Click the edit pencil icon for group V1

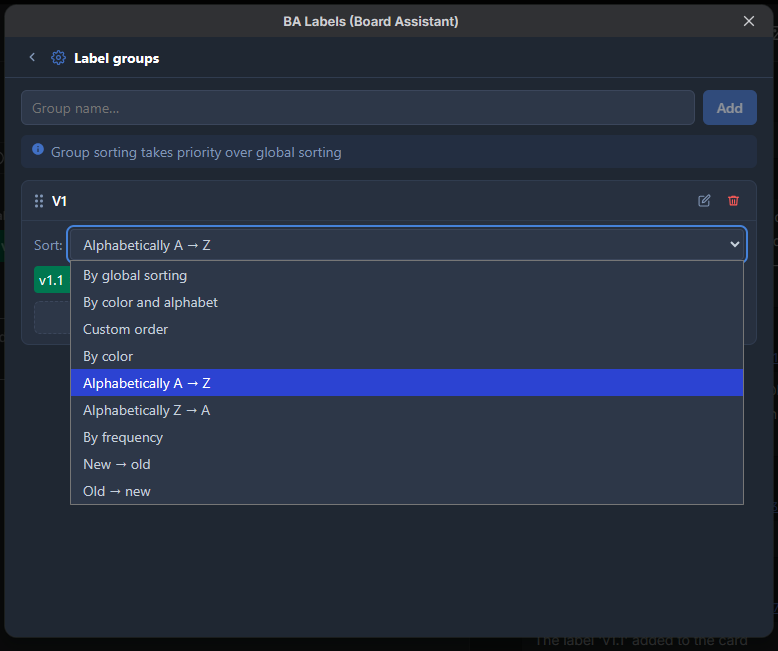(x=704, y=201)
